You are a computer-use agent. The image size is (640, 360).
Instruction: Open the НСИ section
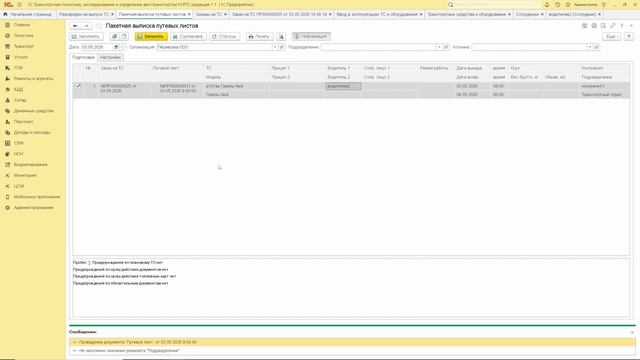pyautogui.click(x=18, y=154)
